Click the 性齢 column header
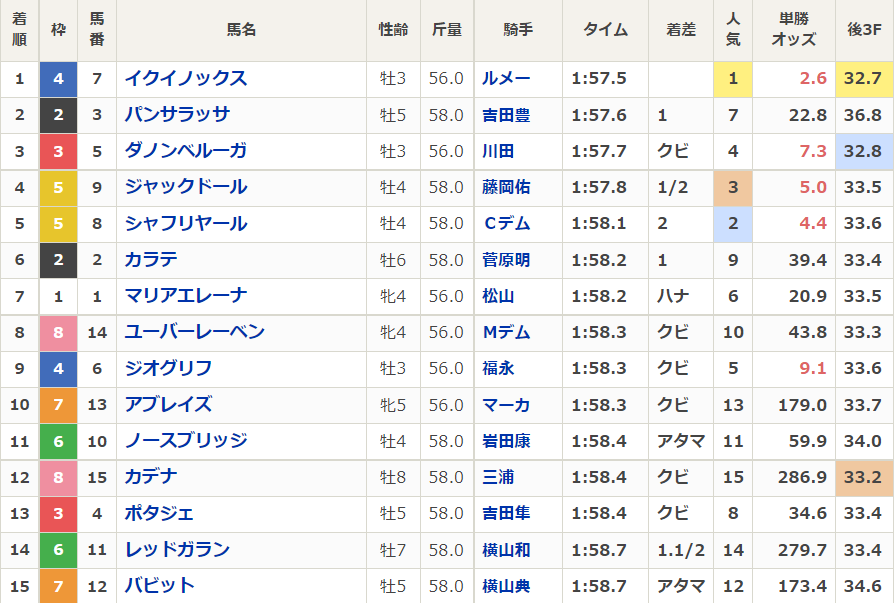Viewport: 894px width, 603px height. tap(393, 30)
